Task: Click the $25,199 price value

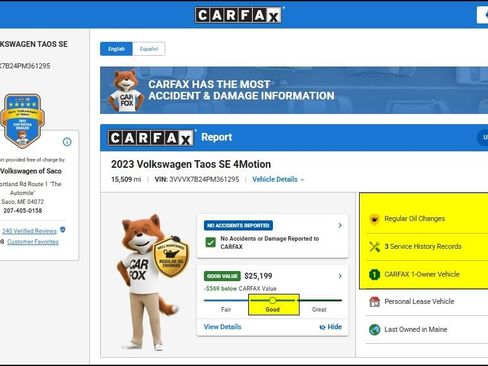Action: [258, 276]
